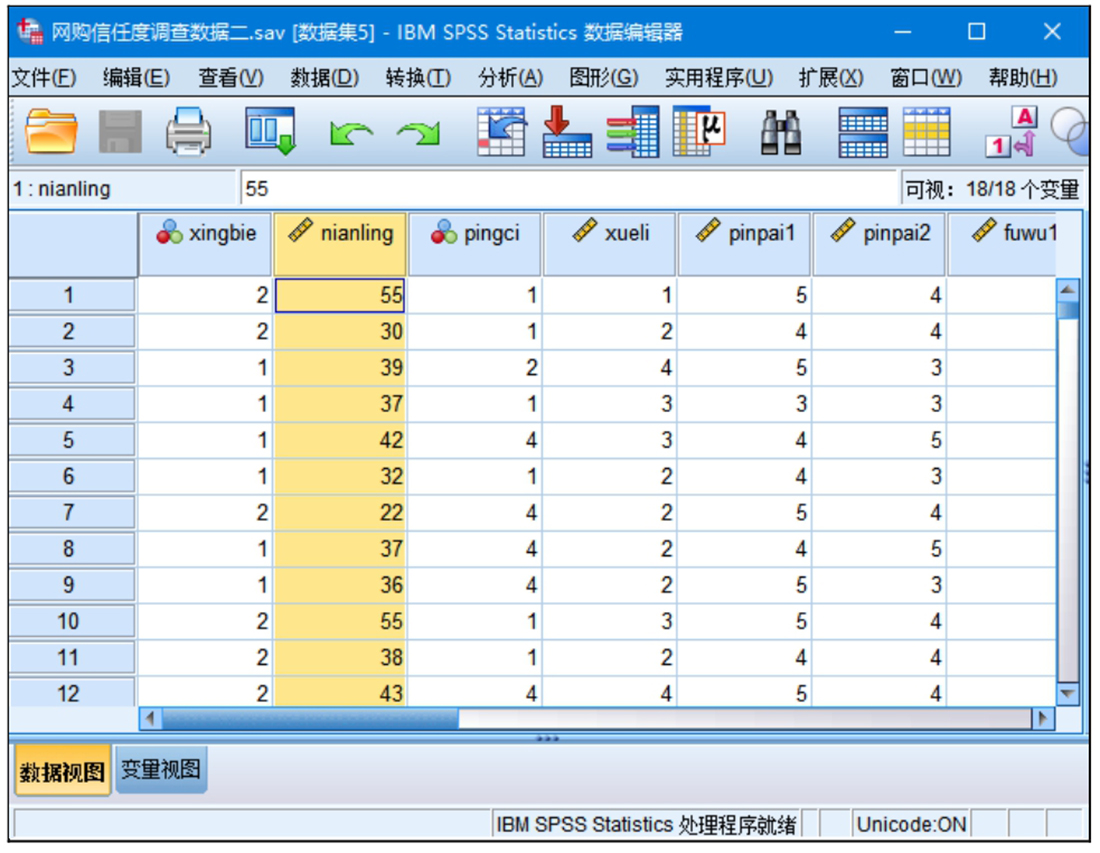
Task: Open the 转换(T) menu
Action: [x=418, y=78]
